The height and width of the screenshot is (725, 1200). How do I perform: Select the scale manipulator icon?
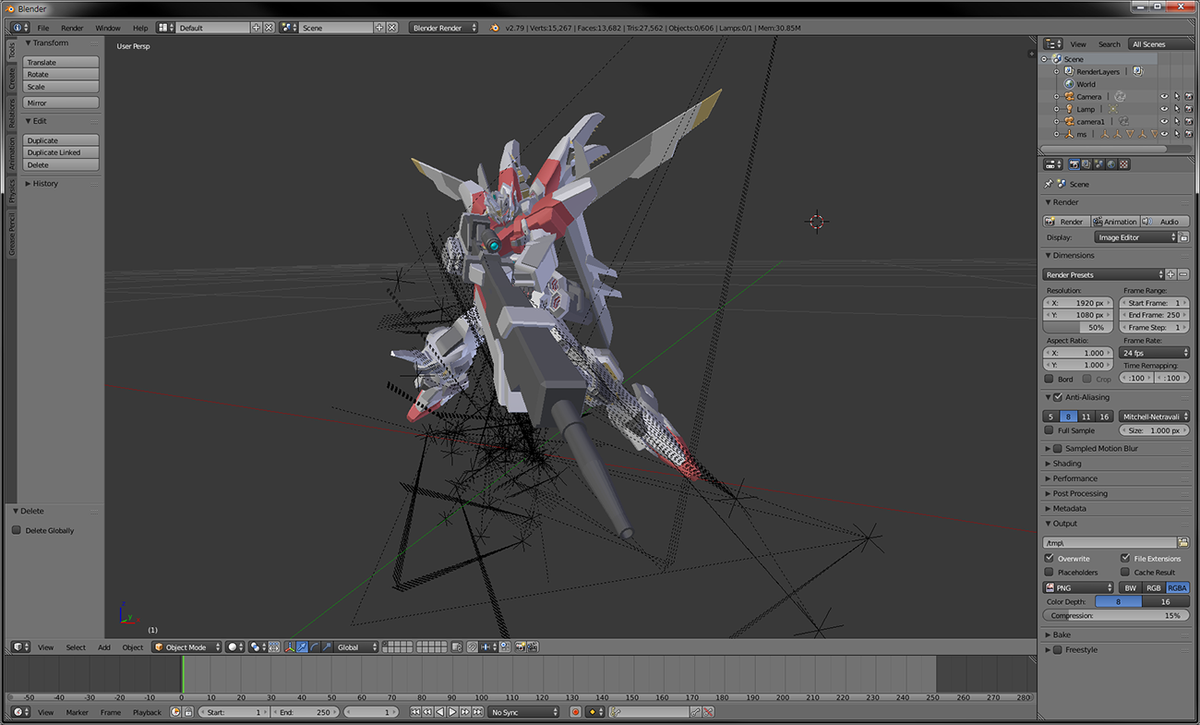point(327,647)
